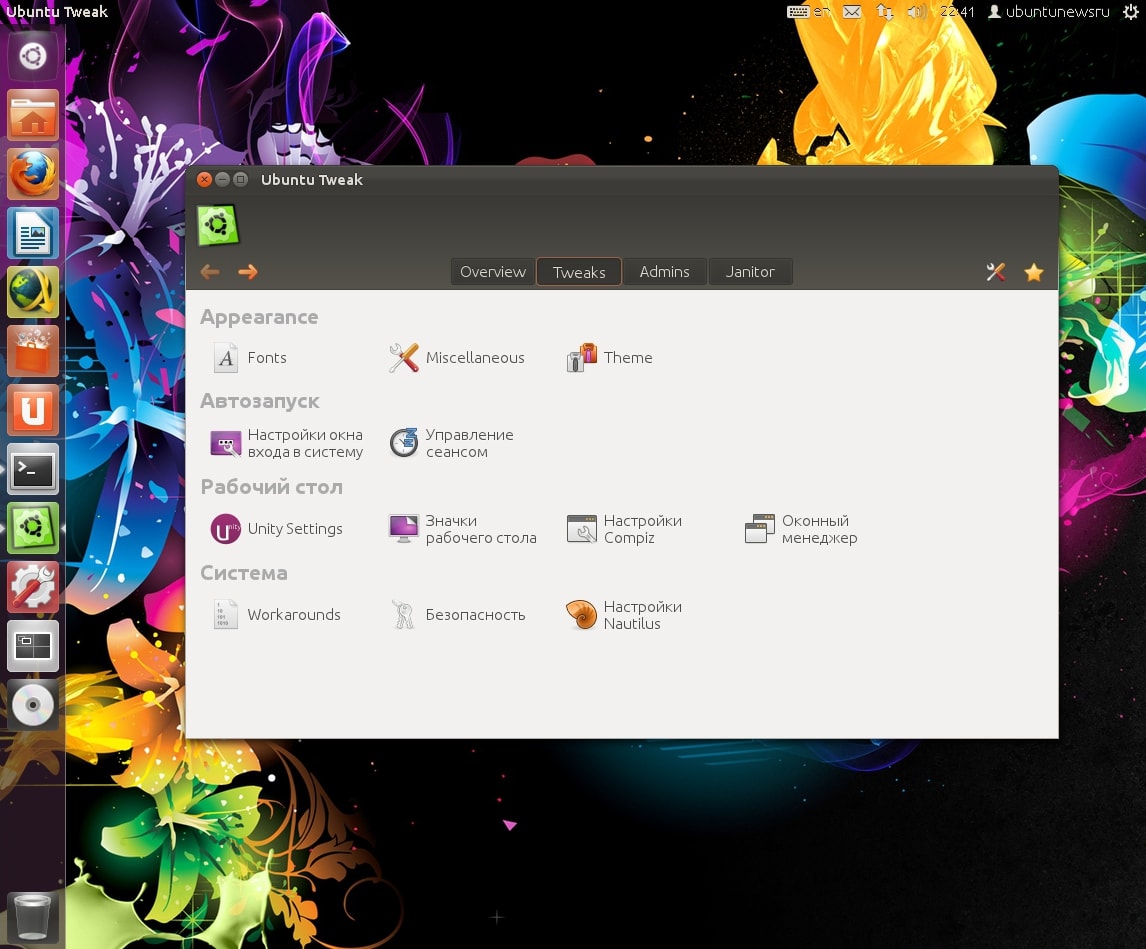The image size is (1146, 949).
Task: Open the power gear session menu
Action: point(1131,12)
